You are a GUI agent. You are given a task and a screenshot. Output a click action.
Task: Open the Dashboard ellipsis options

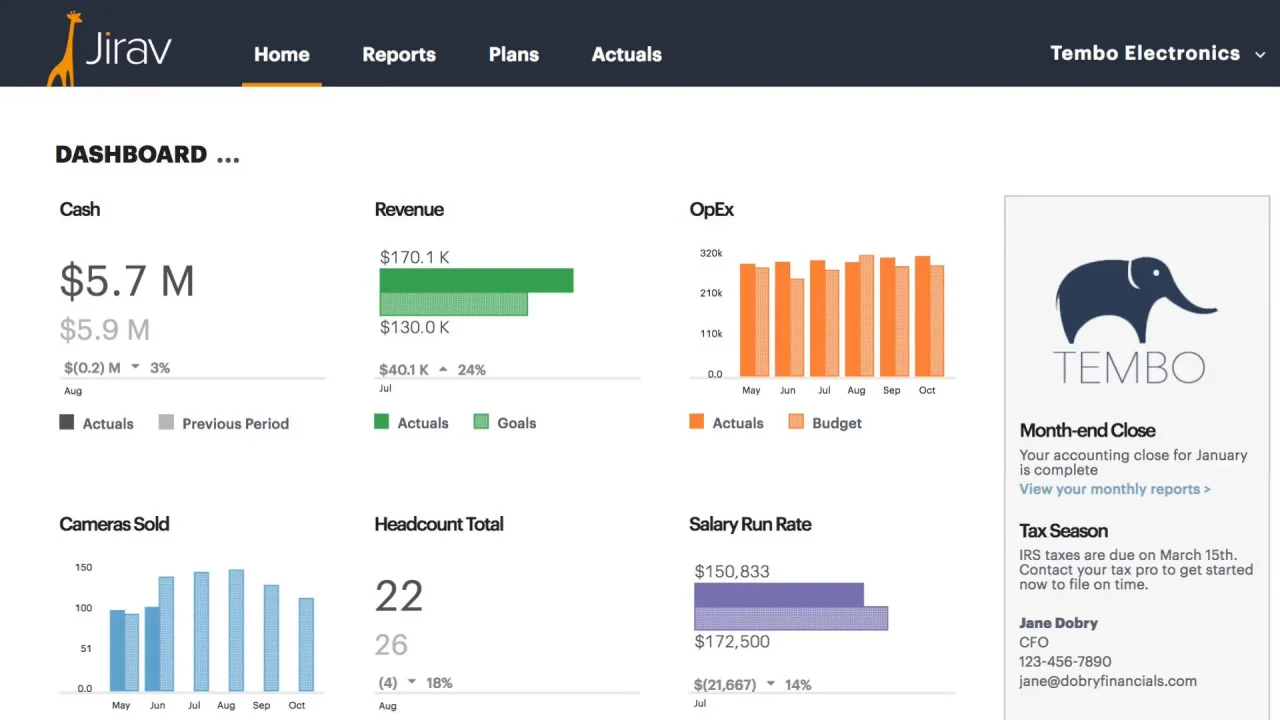pyautogui.click(x=228, y=159)
